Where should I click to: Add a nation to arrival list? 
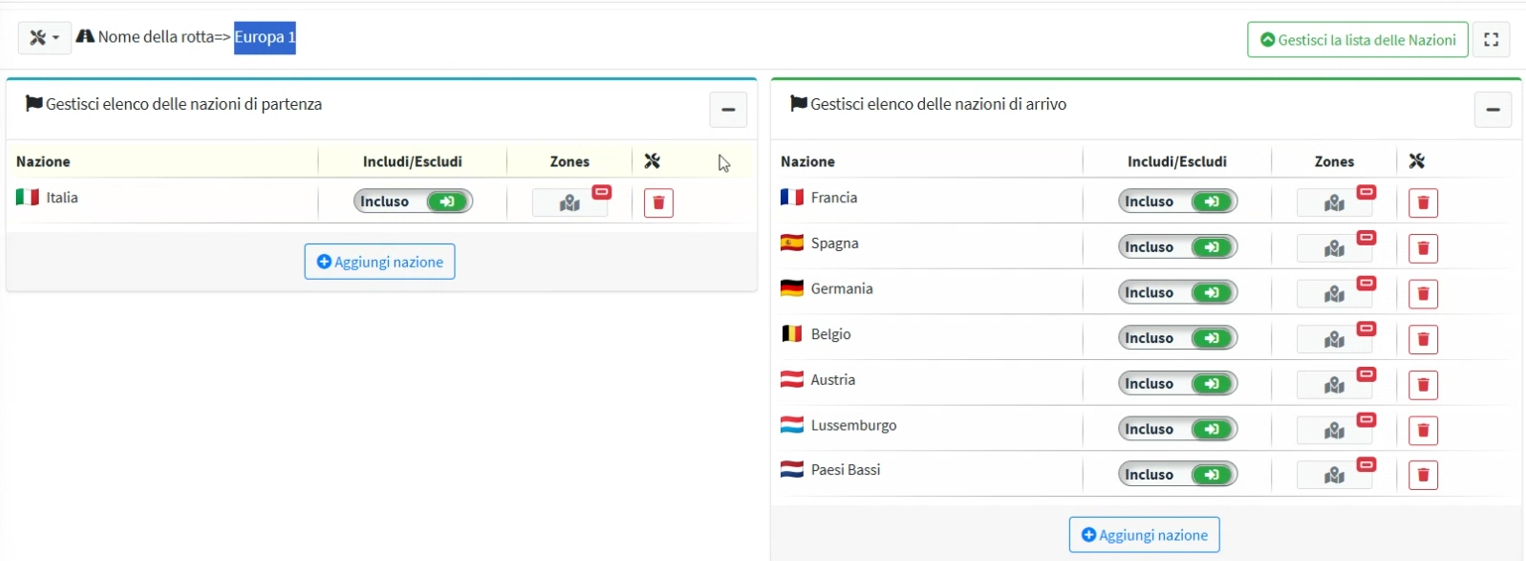click(1144, 535)
